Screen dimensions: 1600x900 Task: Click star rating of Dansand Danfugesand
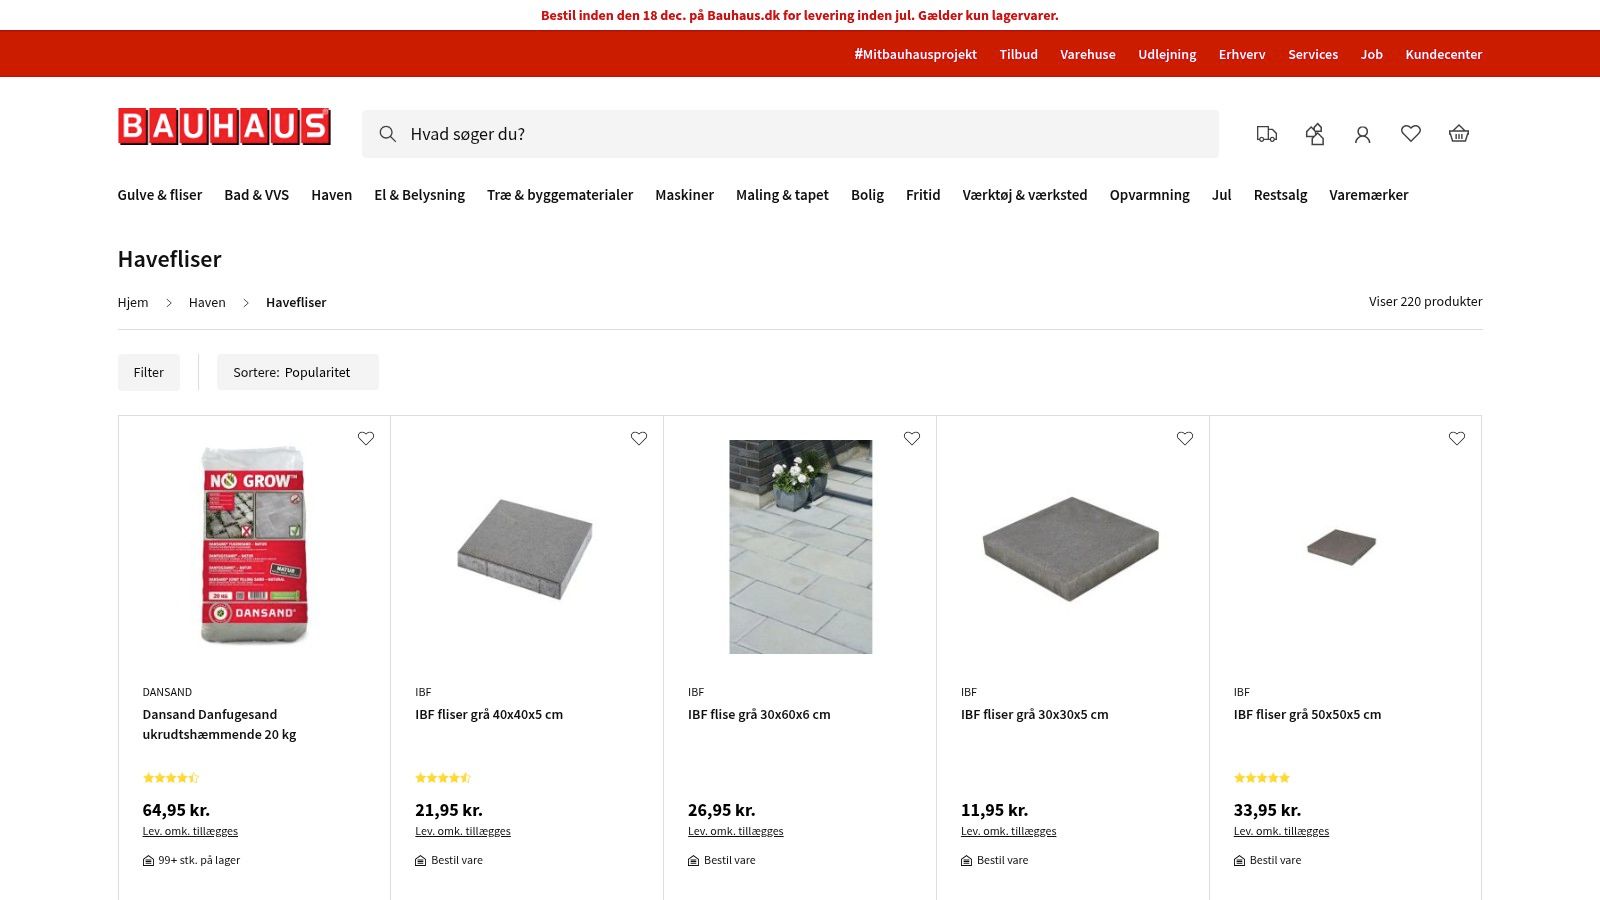pyautogui.click(x=171, y=778)
